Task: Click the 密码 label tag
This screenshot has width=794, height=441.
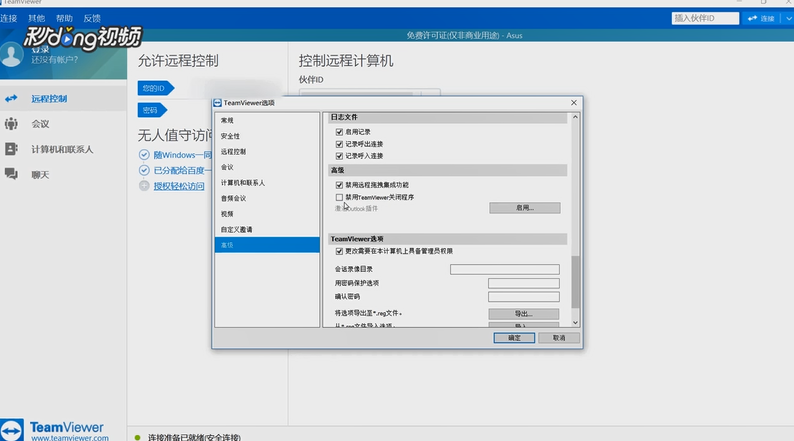Action: 152,110
